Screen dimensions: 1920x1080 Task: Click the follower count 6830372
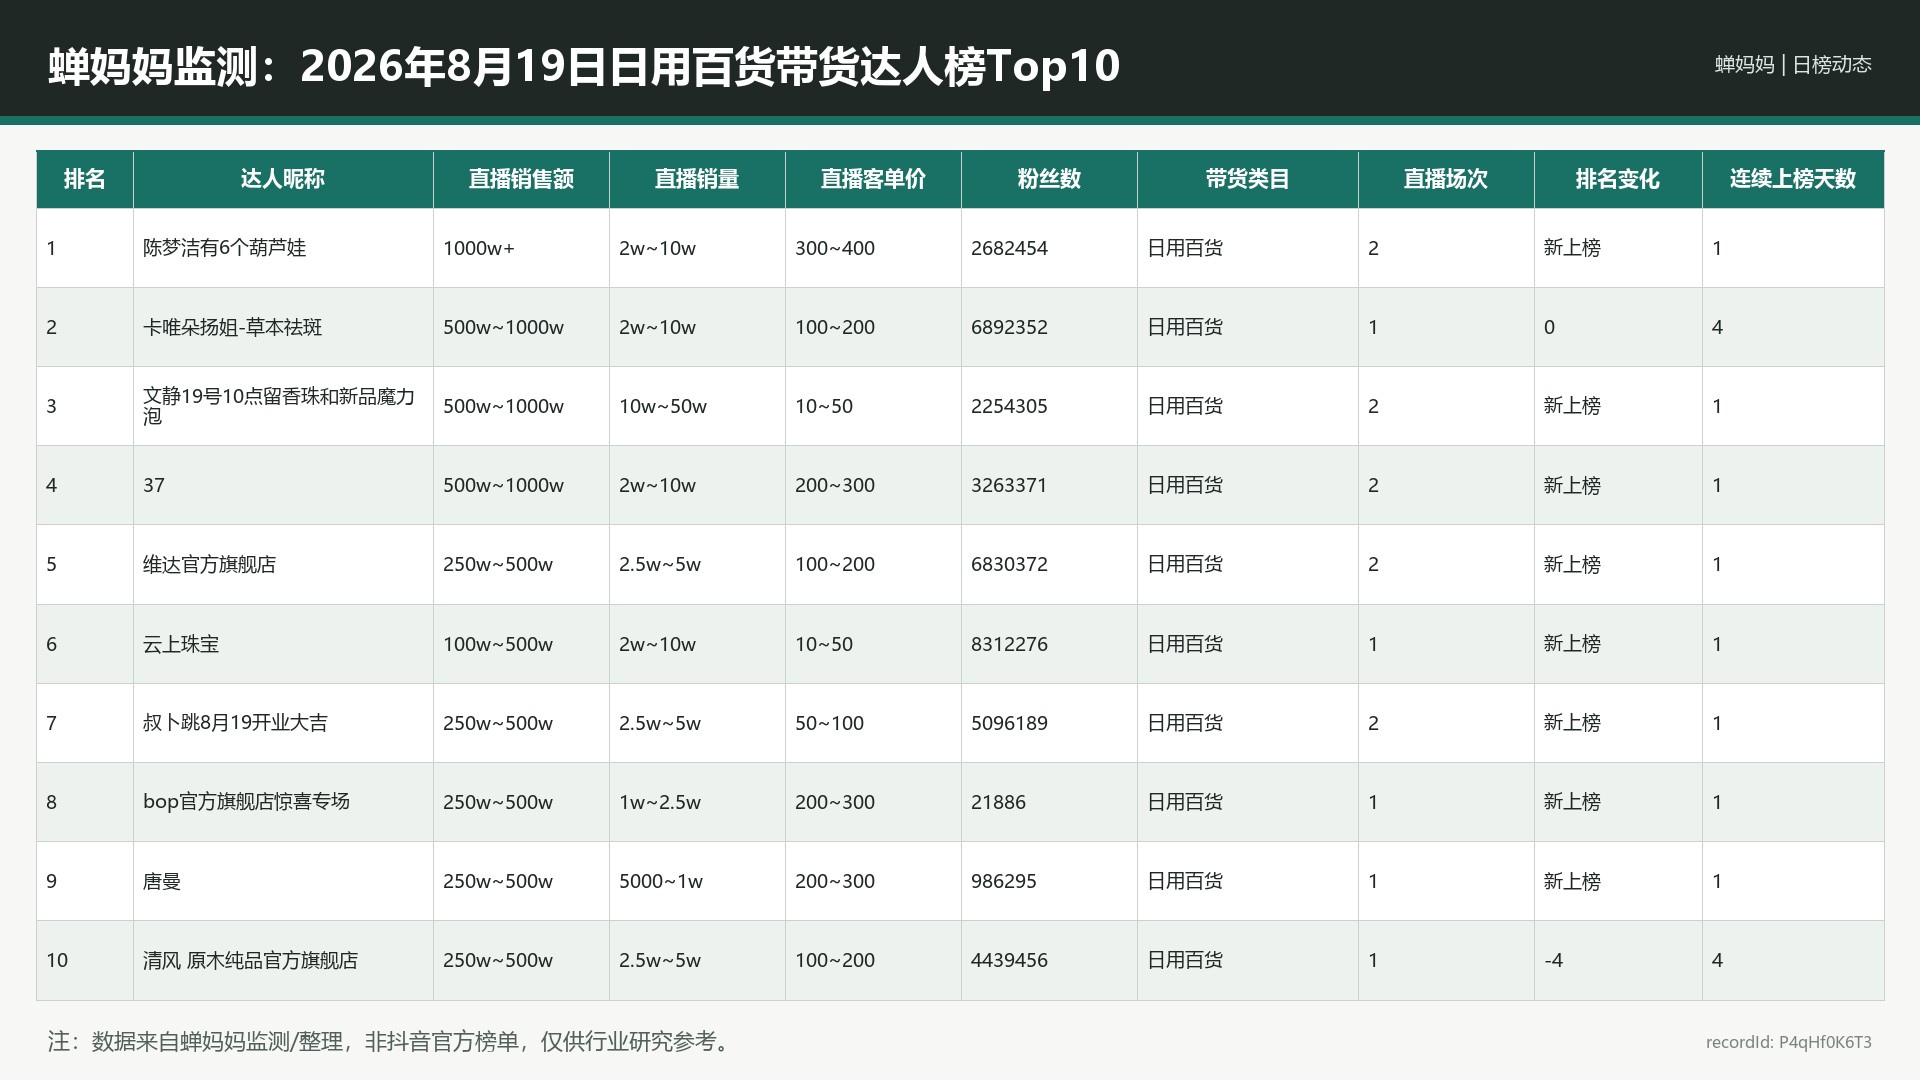[1010, 564]
